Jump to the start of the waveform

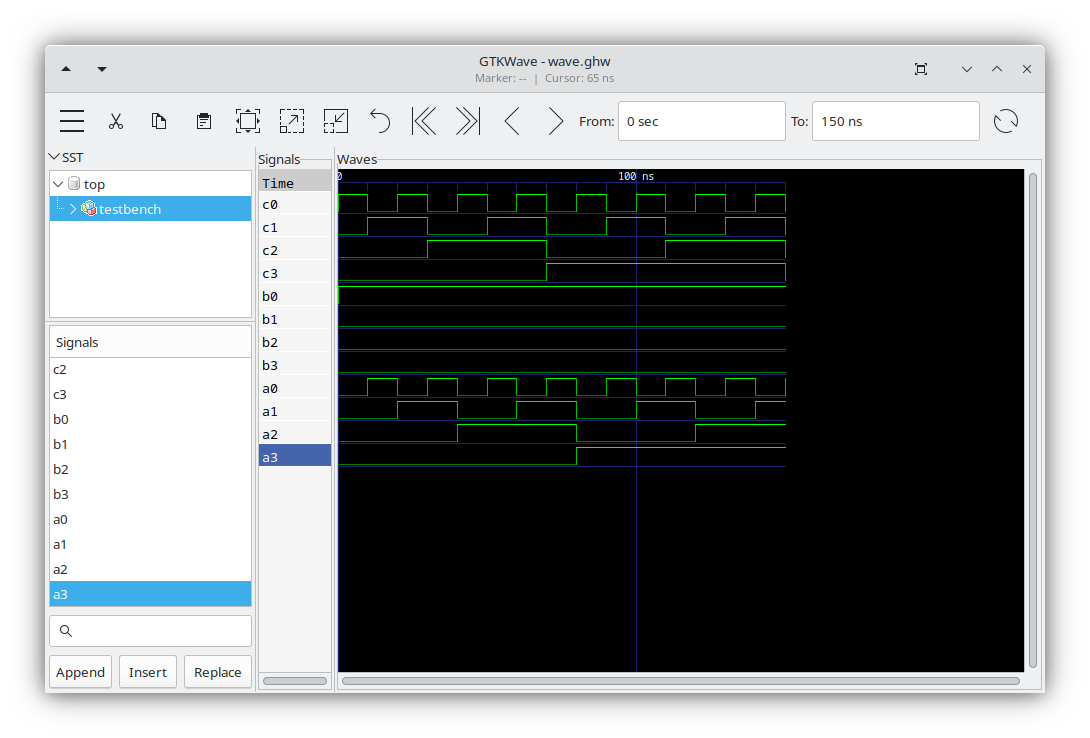(x=423, y=120)
